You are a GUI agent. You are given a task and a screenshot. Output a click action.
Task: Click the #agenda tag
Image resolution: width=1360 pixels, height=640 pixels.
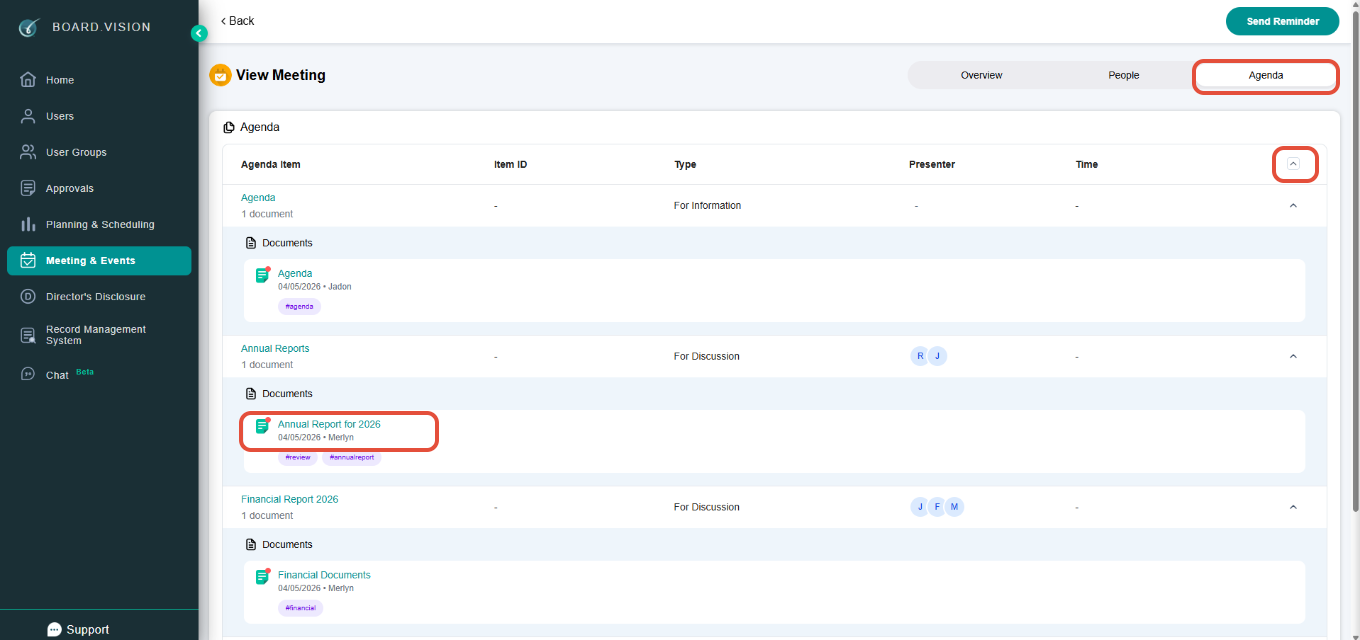point(299,307)
